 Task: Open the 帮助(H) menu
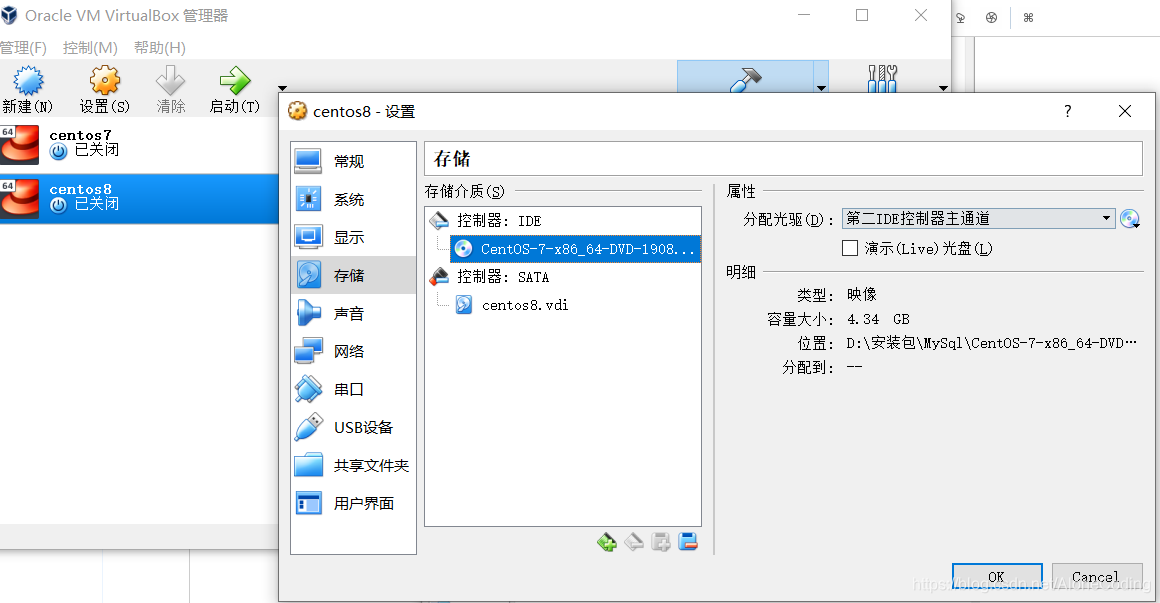(160, 48)
